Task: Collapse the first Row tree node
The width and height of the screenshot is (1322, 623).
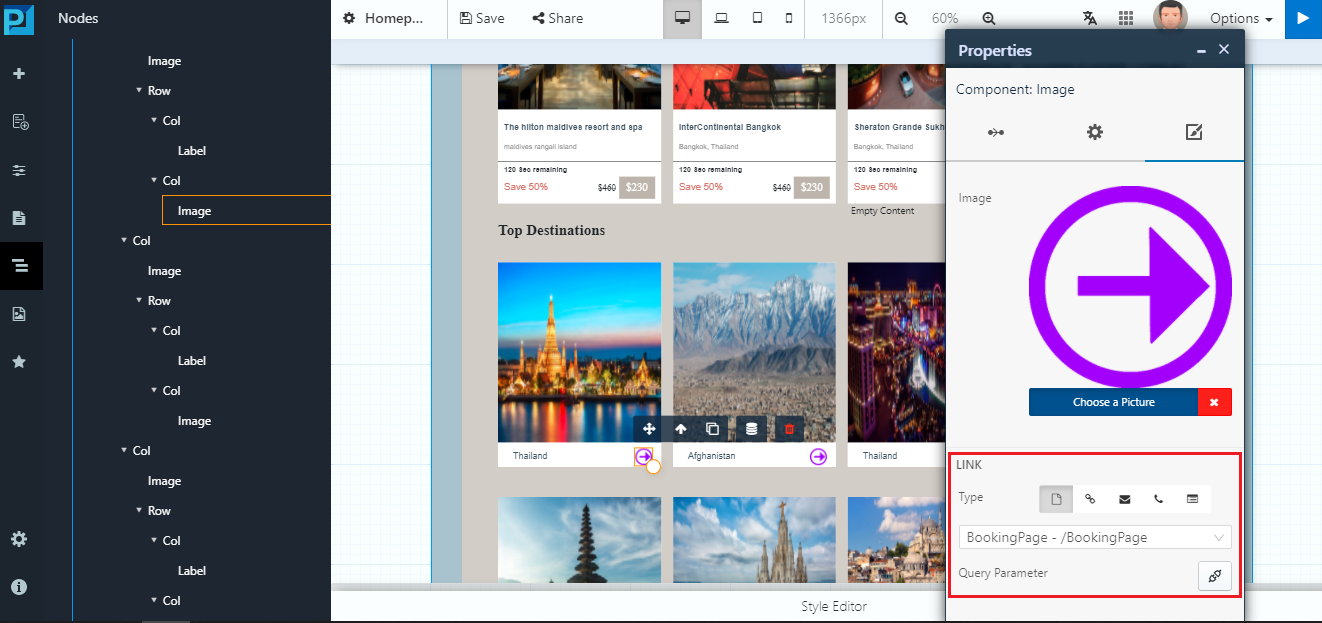Action: (x=139, y=90)
